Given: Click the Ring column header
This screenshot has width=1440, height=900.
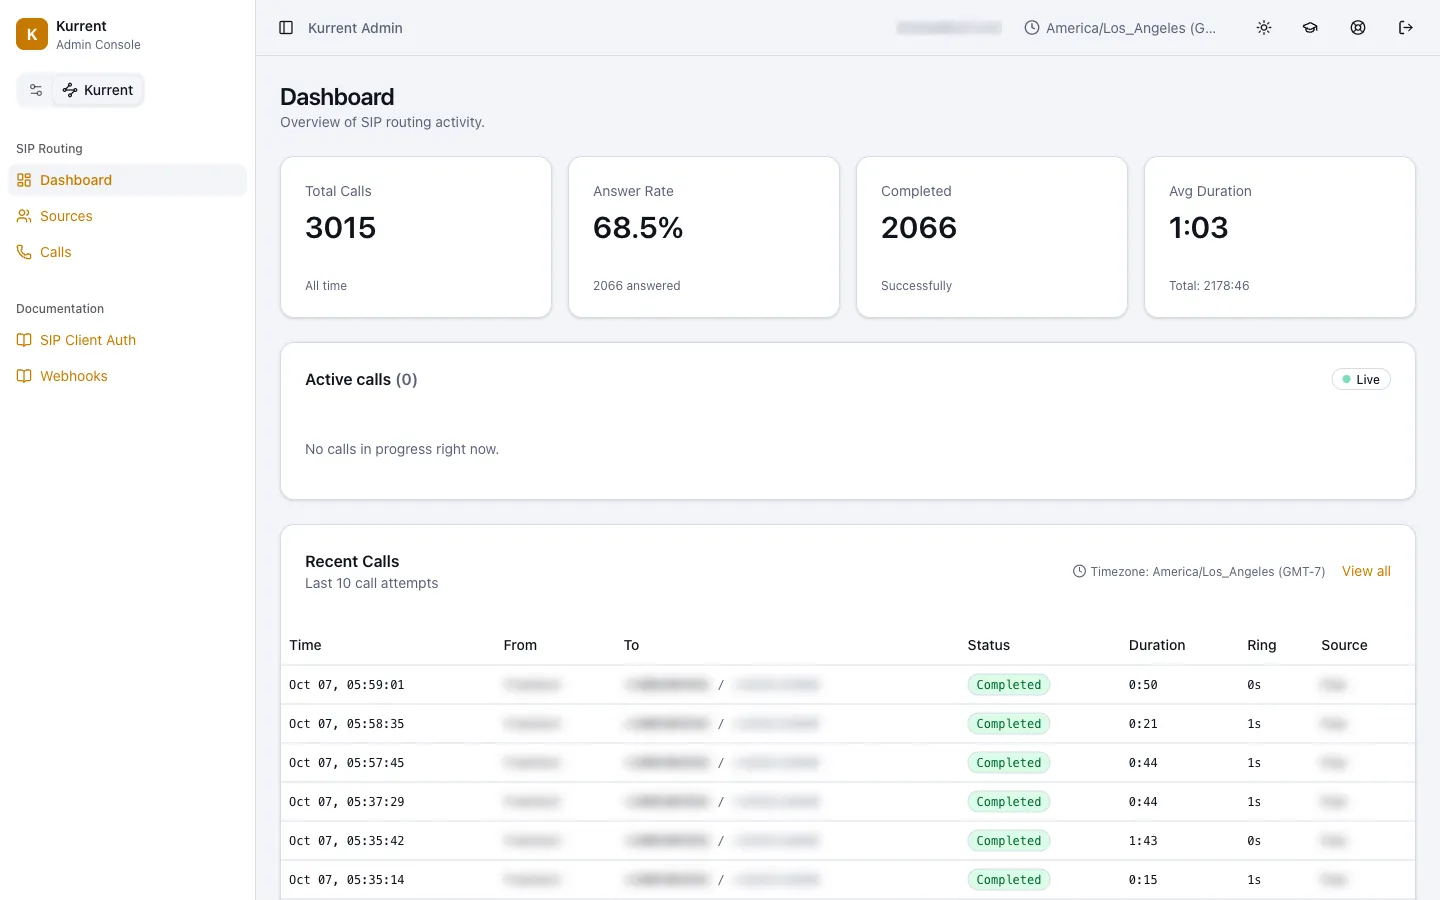Looking at the screenshot, I should tap(1262, 645).
